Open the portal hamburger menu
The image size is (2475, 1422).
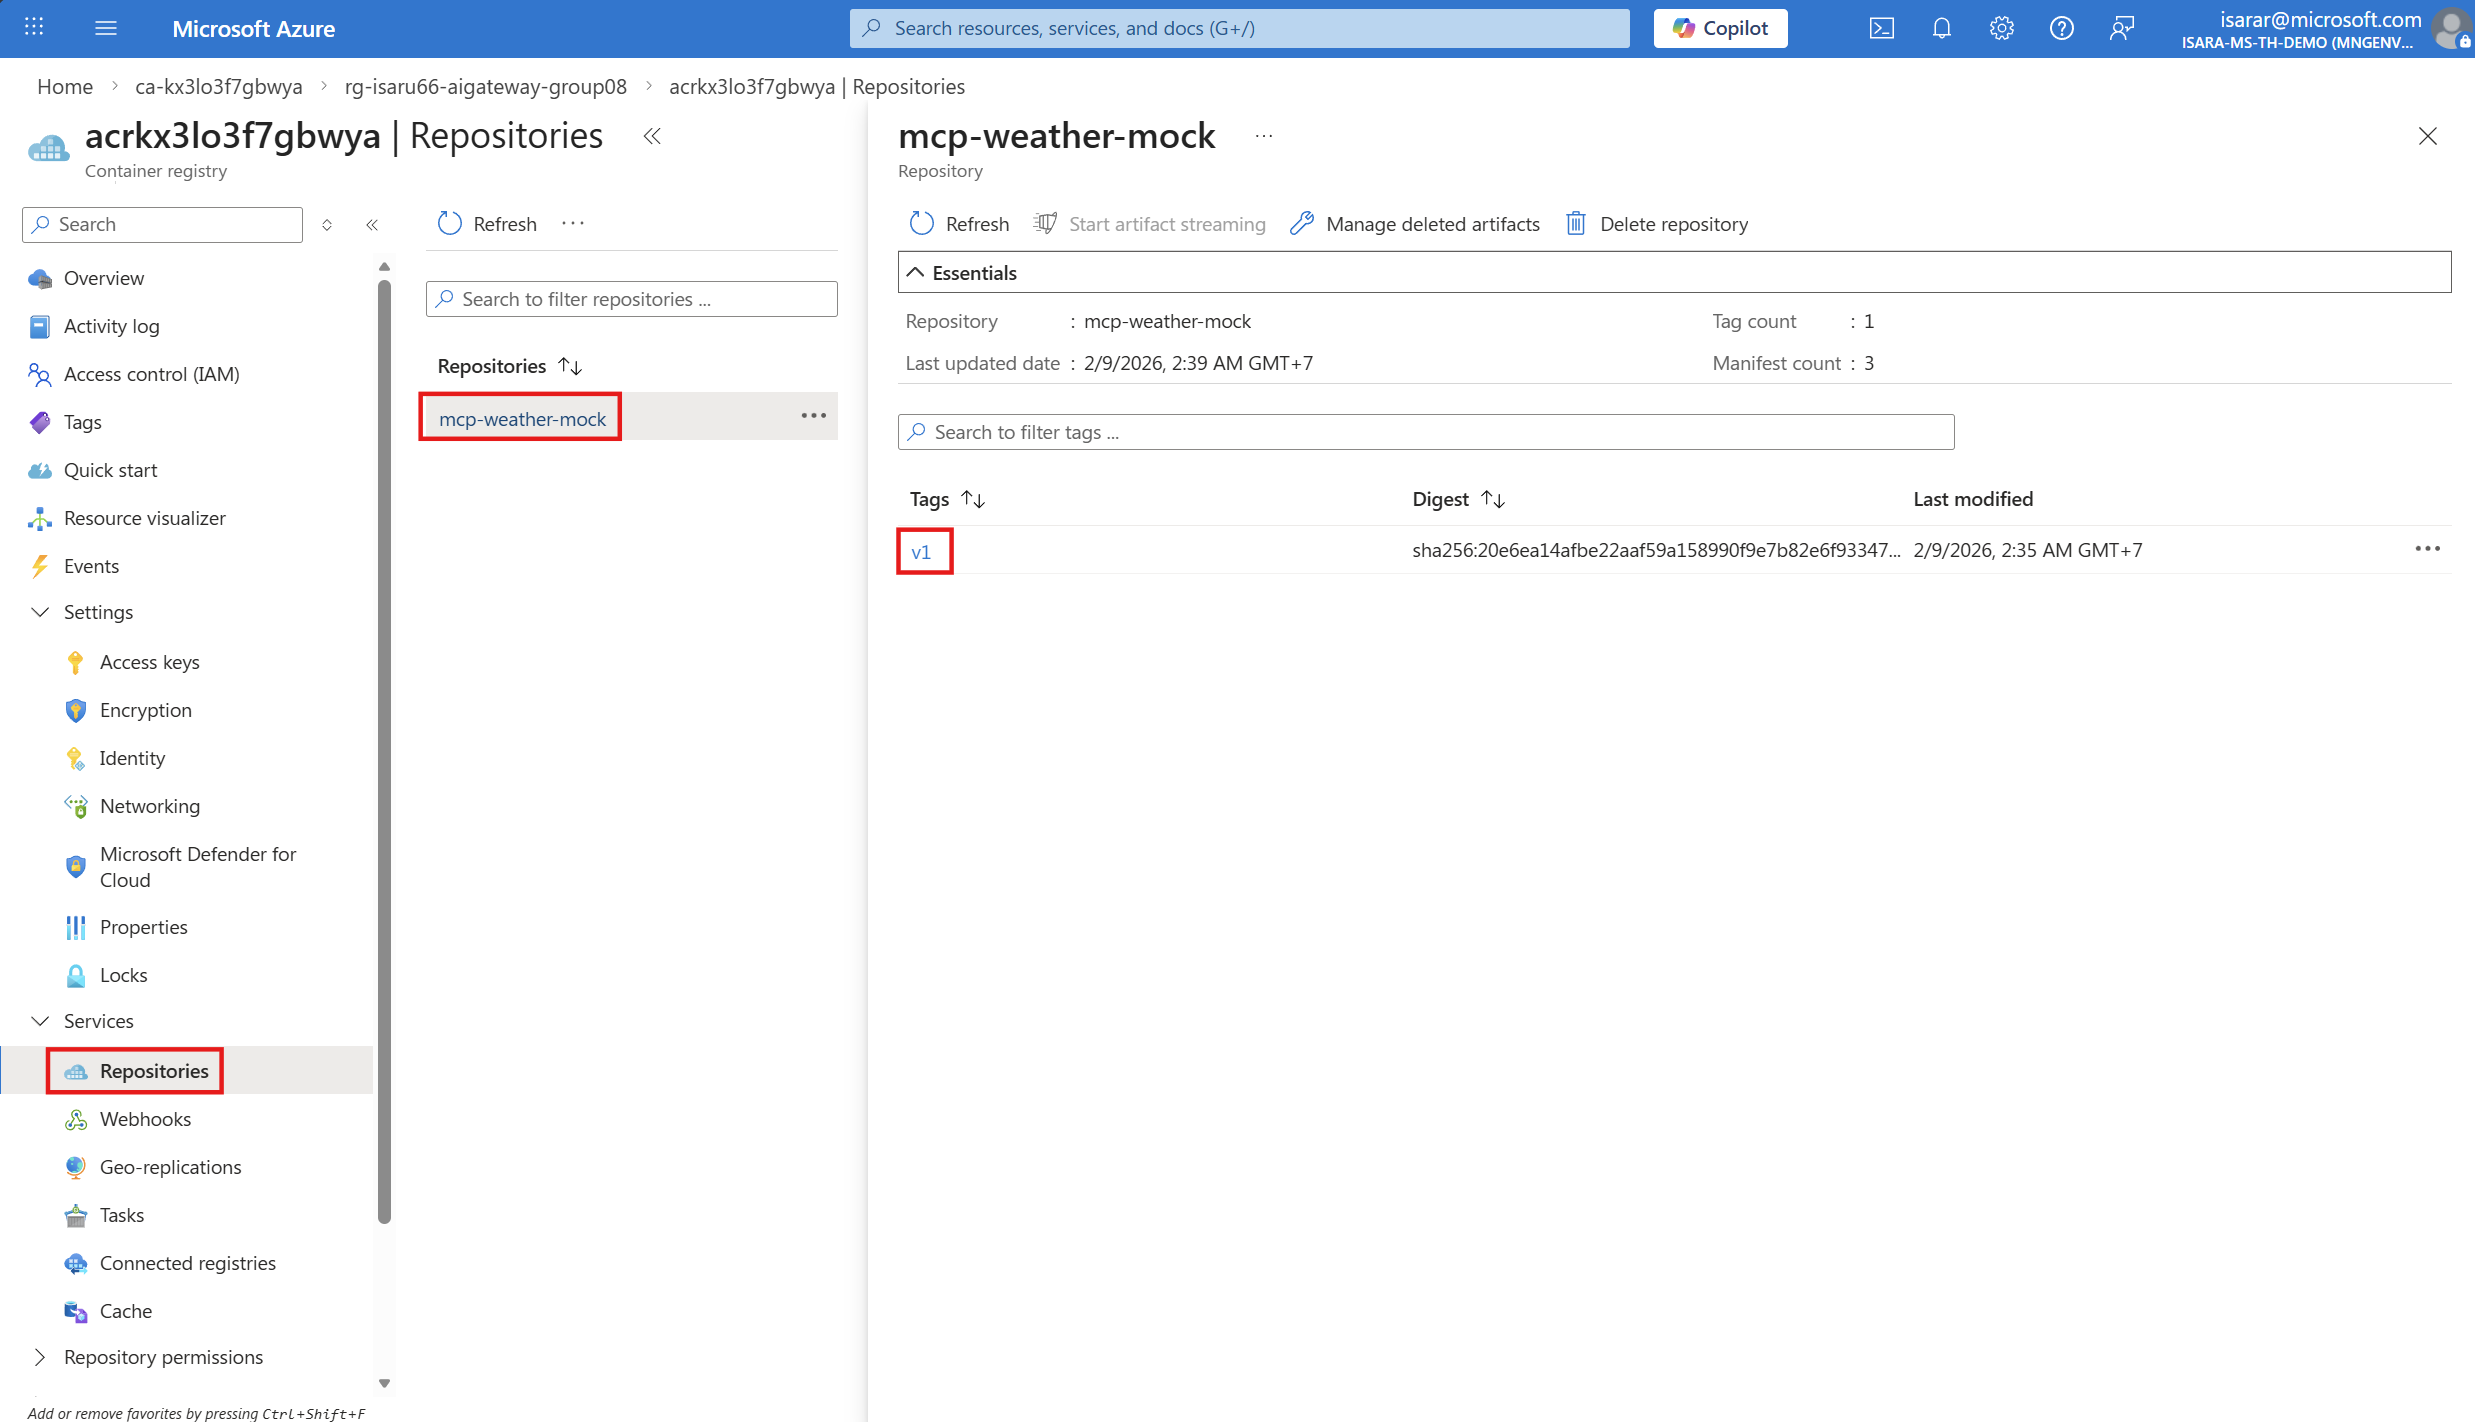coord(106,28)
